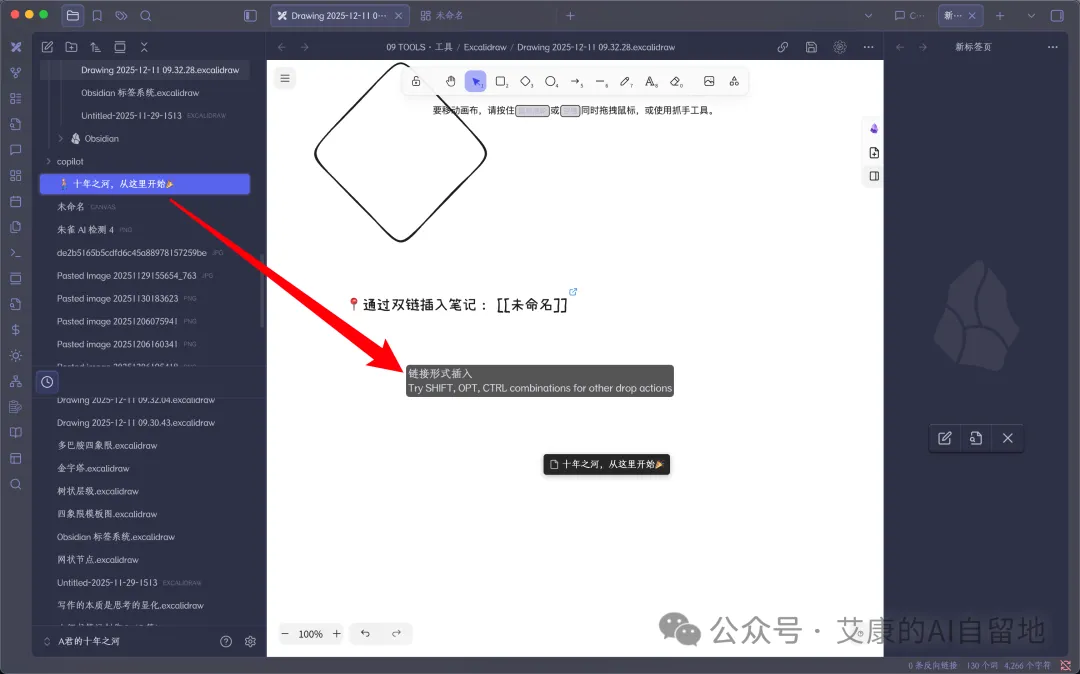Image resolution: width=1080 pixels, height=674 pixels.
Task: Toggle the canvas lock tool icon
Action: coord(416,81)
